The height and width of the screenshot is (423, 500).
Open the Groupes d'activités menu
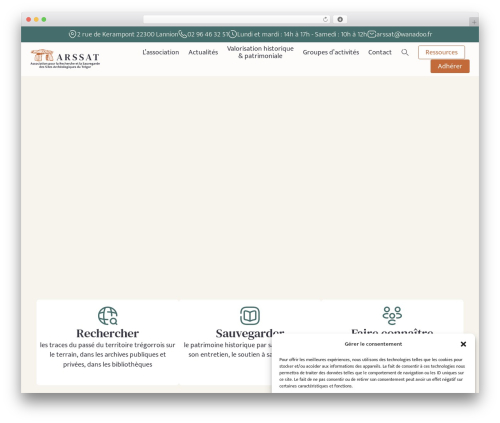331,52
